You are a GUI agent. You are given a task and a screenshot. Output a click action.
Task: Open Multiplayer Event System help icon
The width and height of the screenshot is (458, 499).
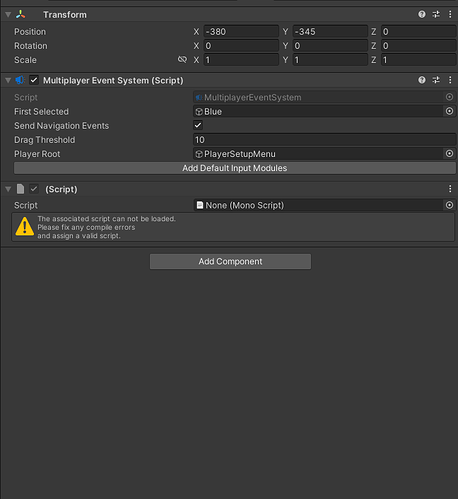pyautogui.click(x=422, y=80)
